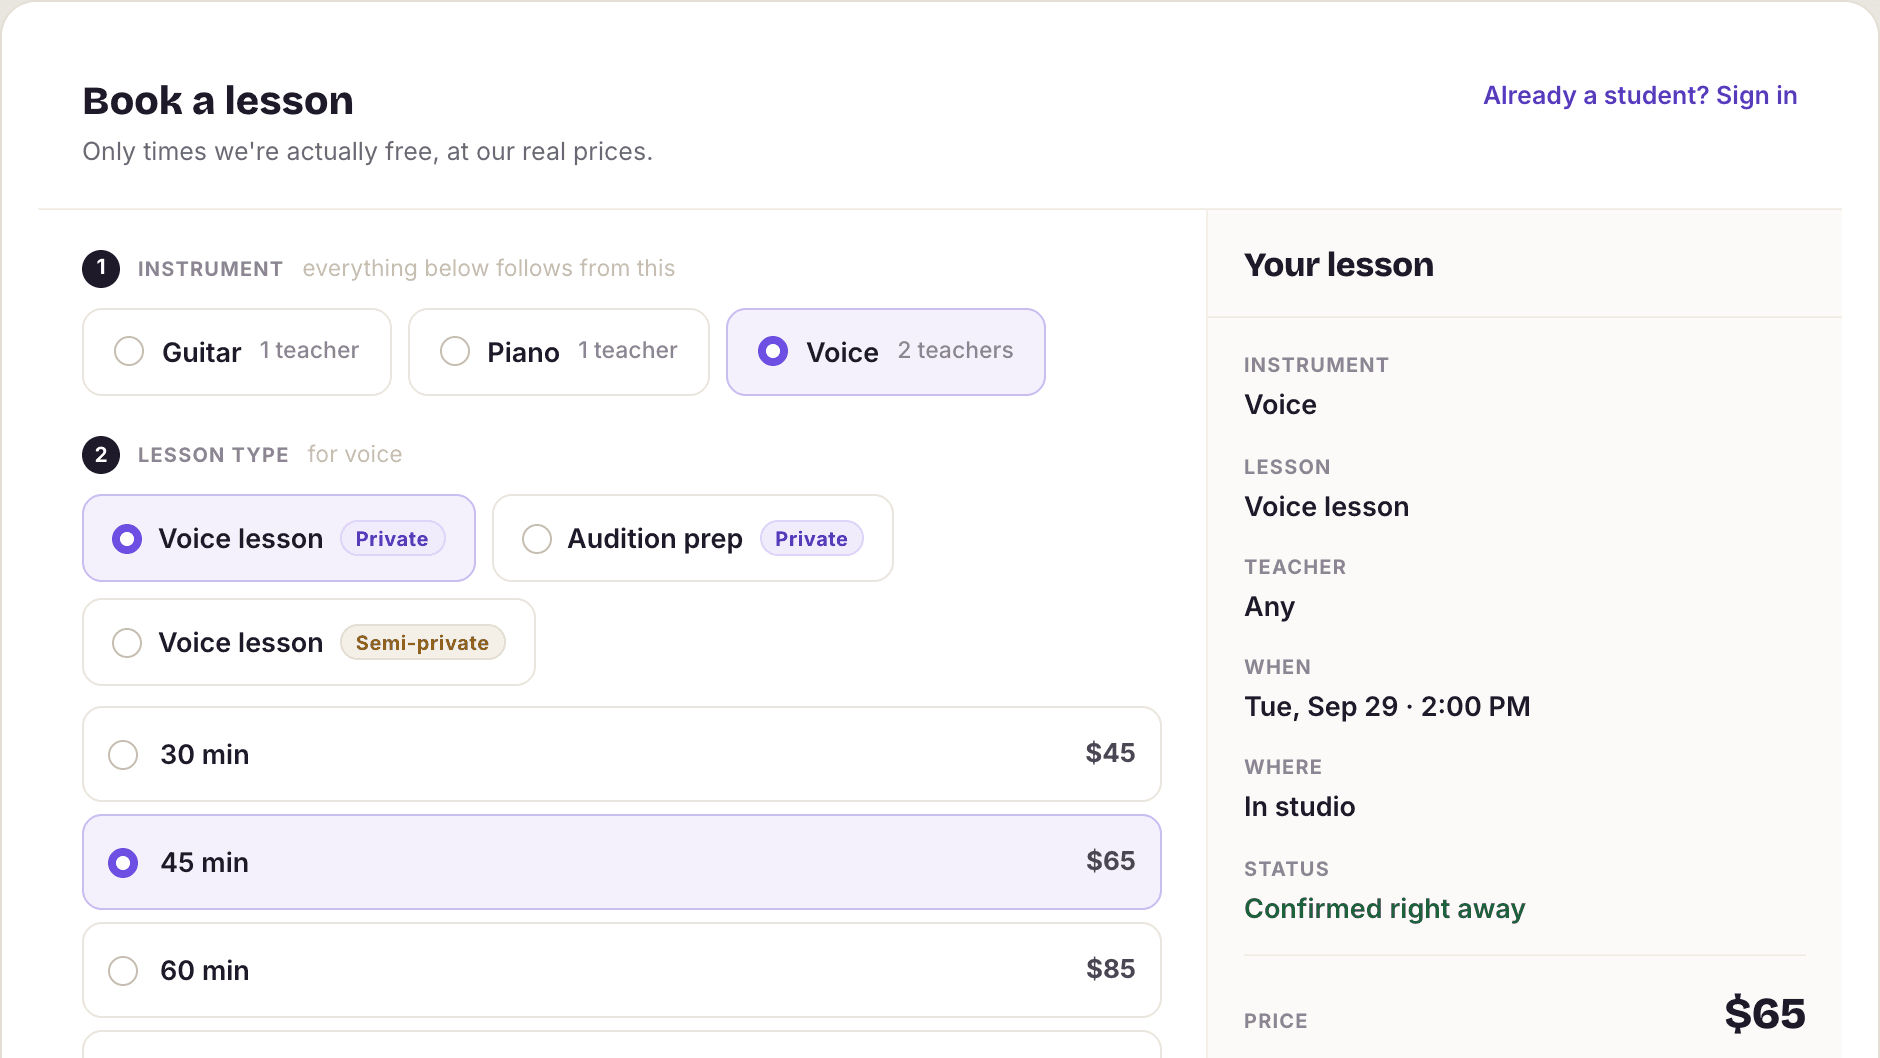This screenshot has height=1058, width=1880.
Task: Click the 'Confirmed right away' status text
Action: tap(1385, 909)
